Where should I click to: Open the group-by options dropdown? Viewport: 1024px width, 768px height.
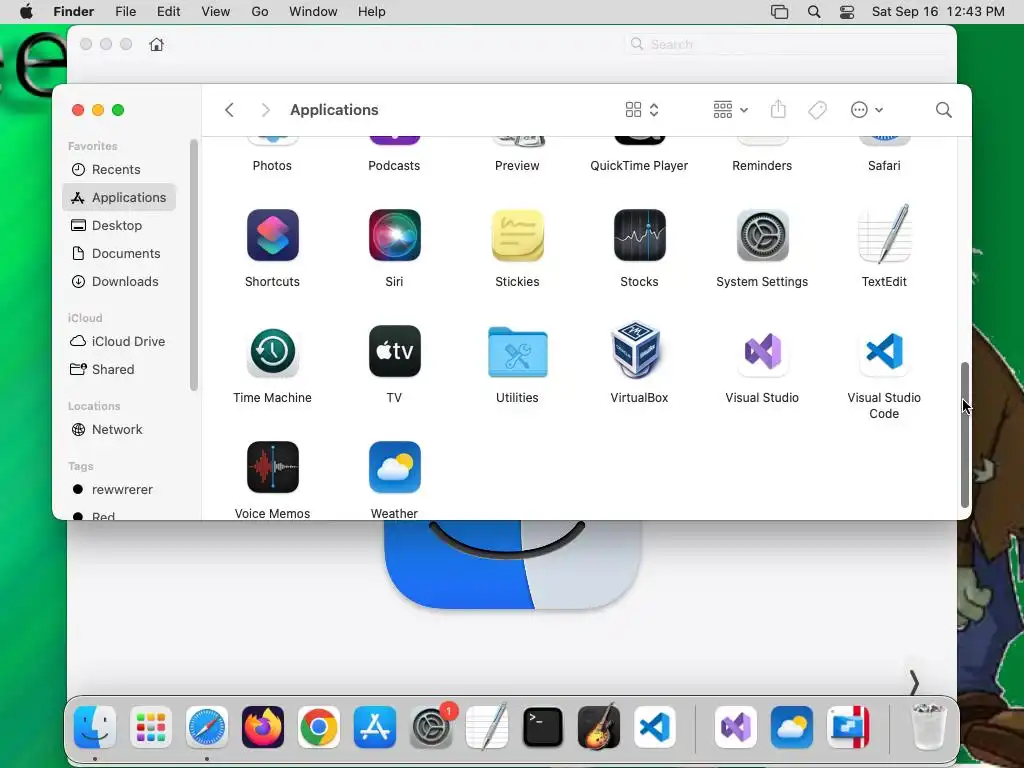(x=731, y=110)
